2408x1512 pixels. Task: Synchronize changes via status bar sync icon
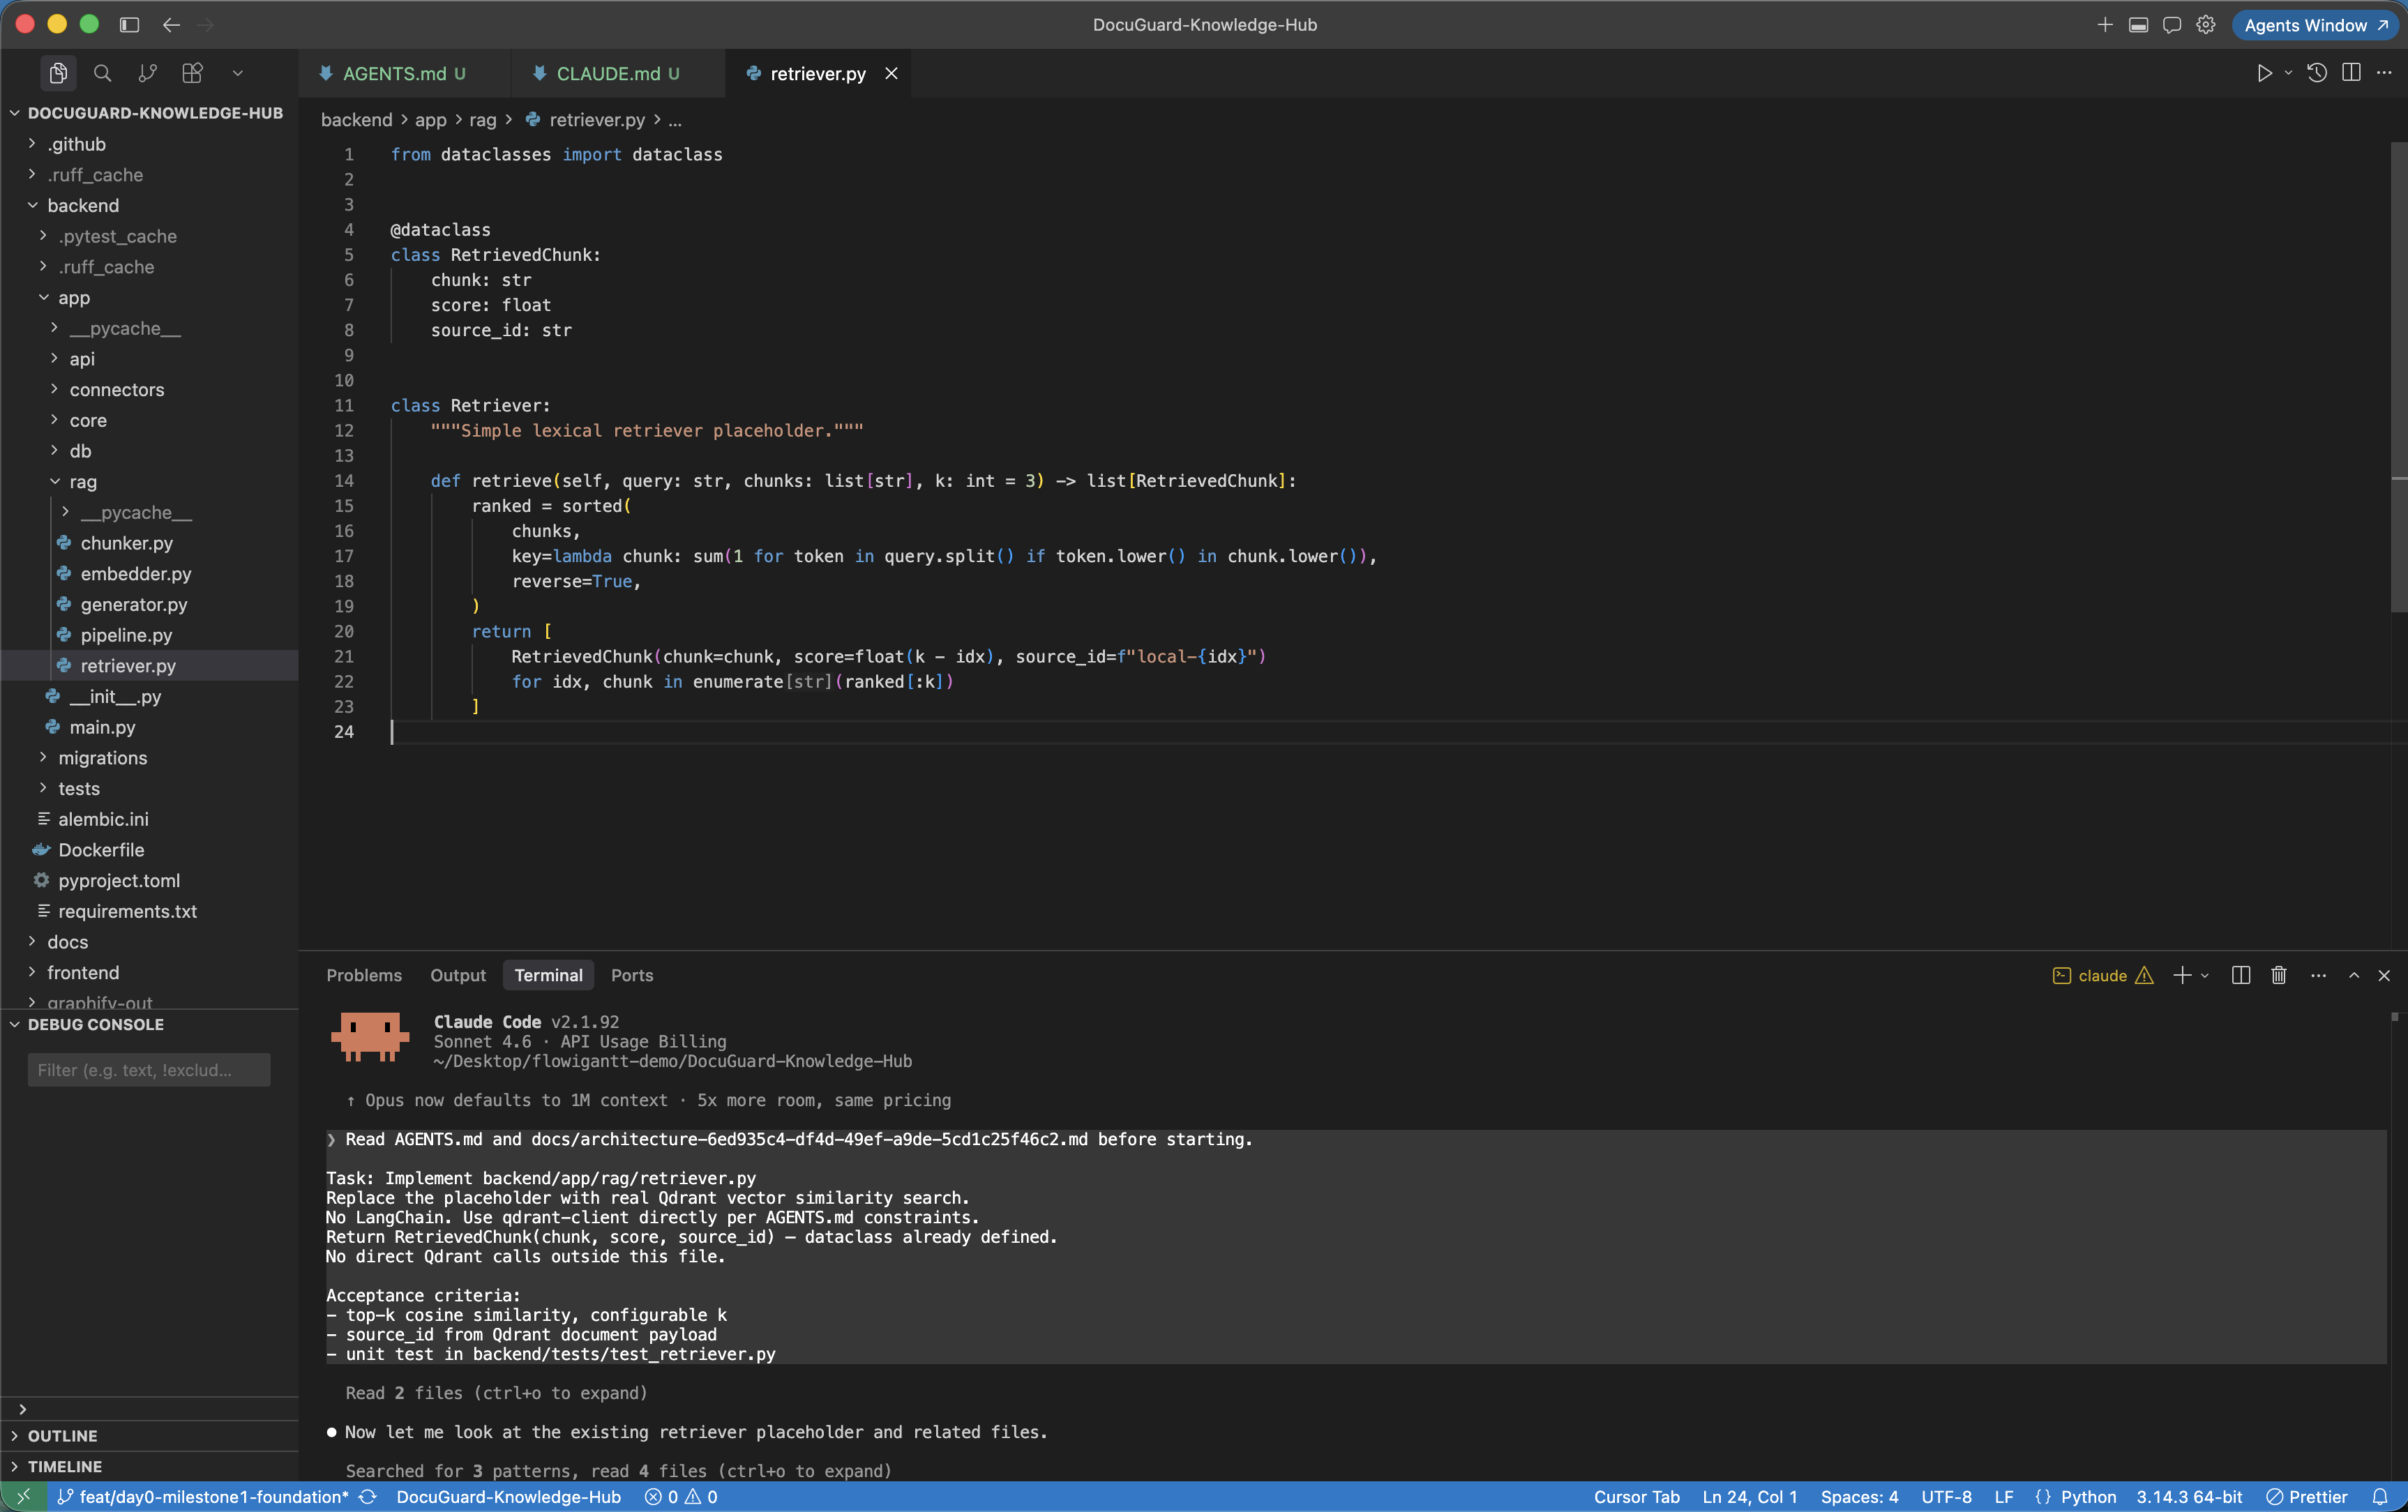pyautogui.click(x=368, y=1497)
